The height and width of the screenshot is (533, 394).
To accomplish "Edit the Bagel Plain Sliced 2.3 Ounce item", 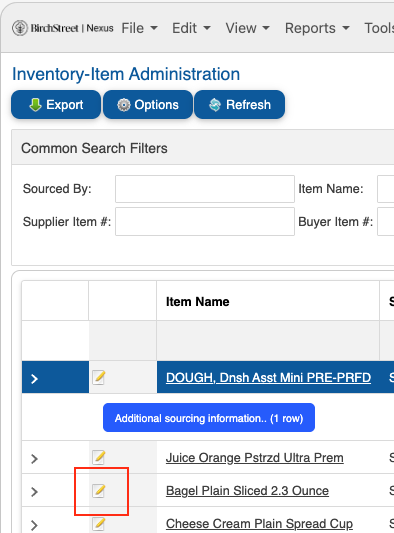I will tap(99, 491).
